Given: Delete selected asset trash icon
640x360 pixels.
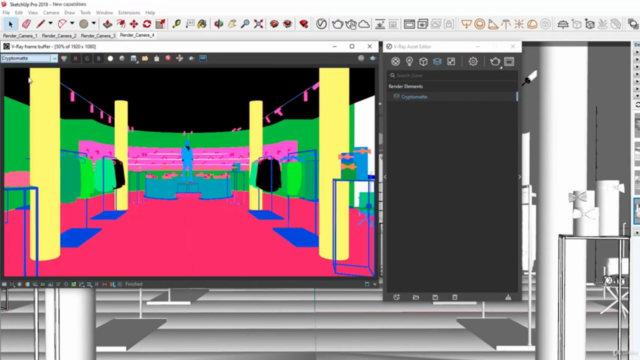Looking at the screenshot, I should tap(455, 298).
